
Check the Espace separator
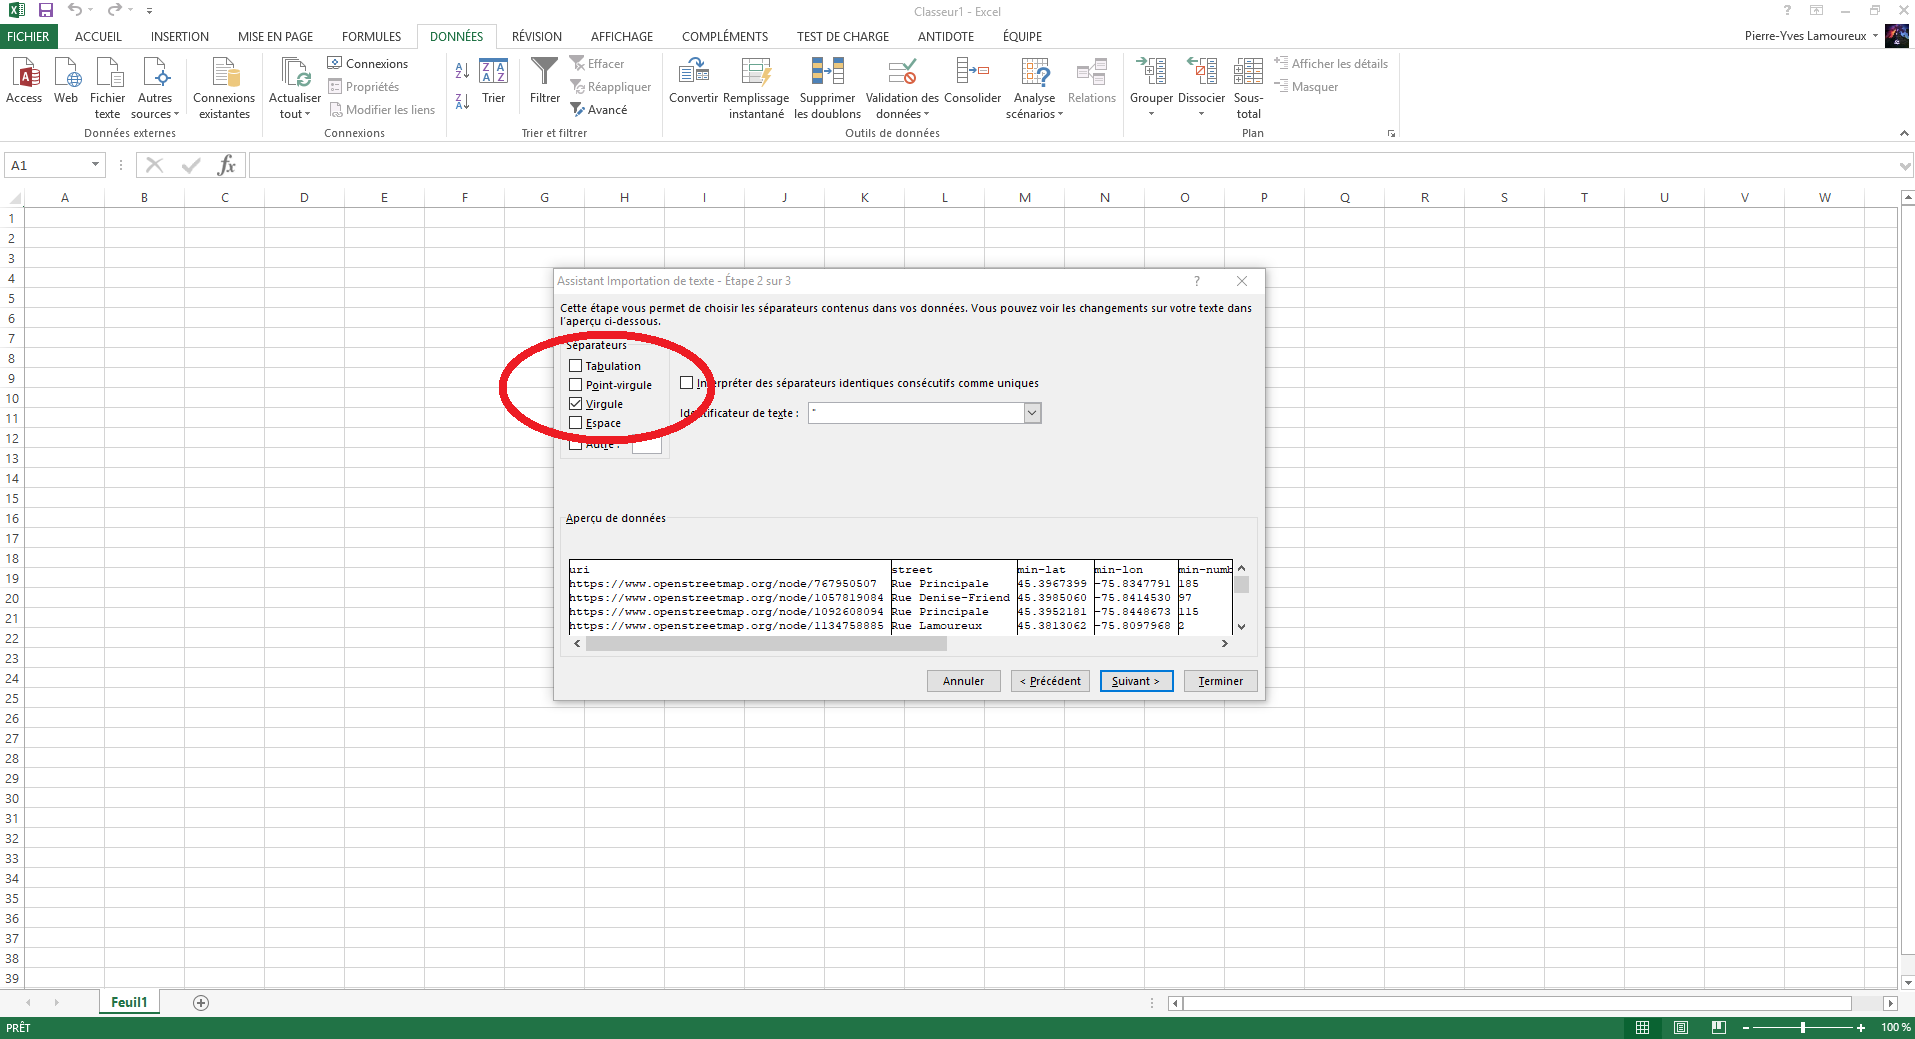(x=576, y=423)
